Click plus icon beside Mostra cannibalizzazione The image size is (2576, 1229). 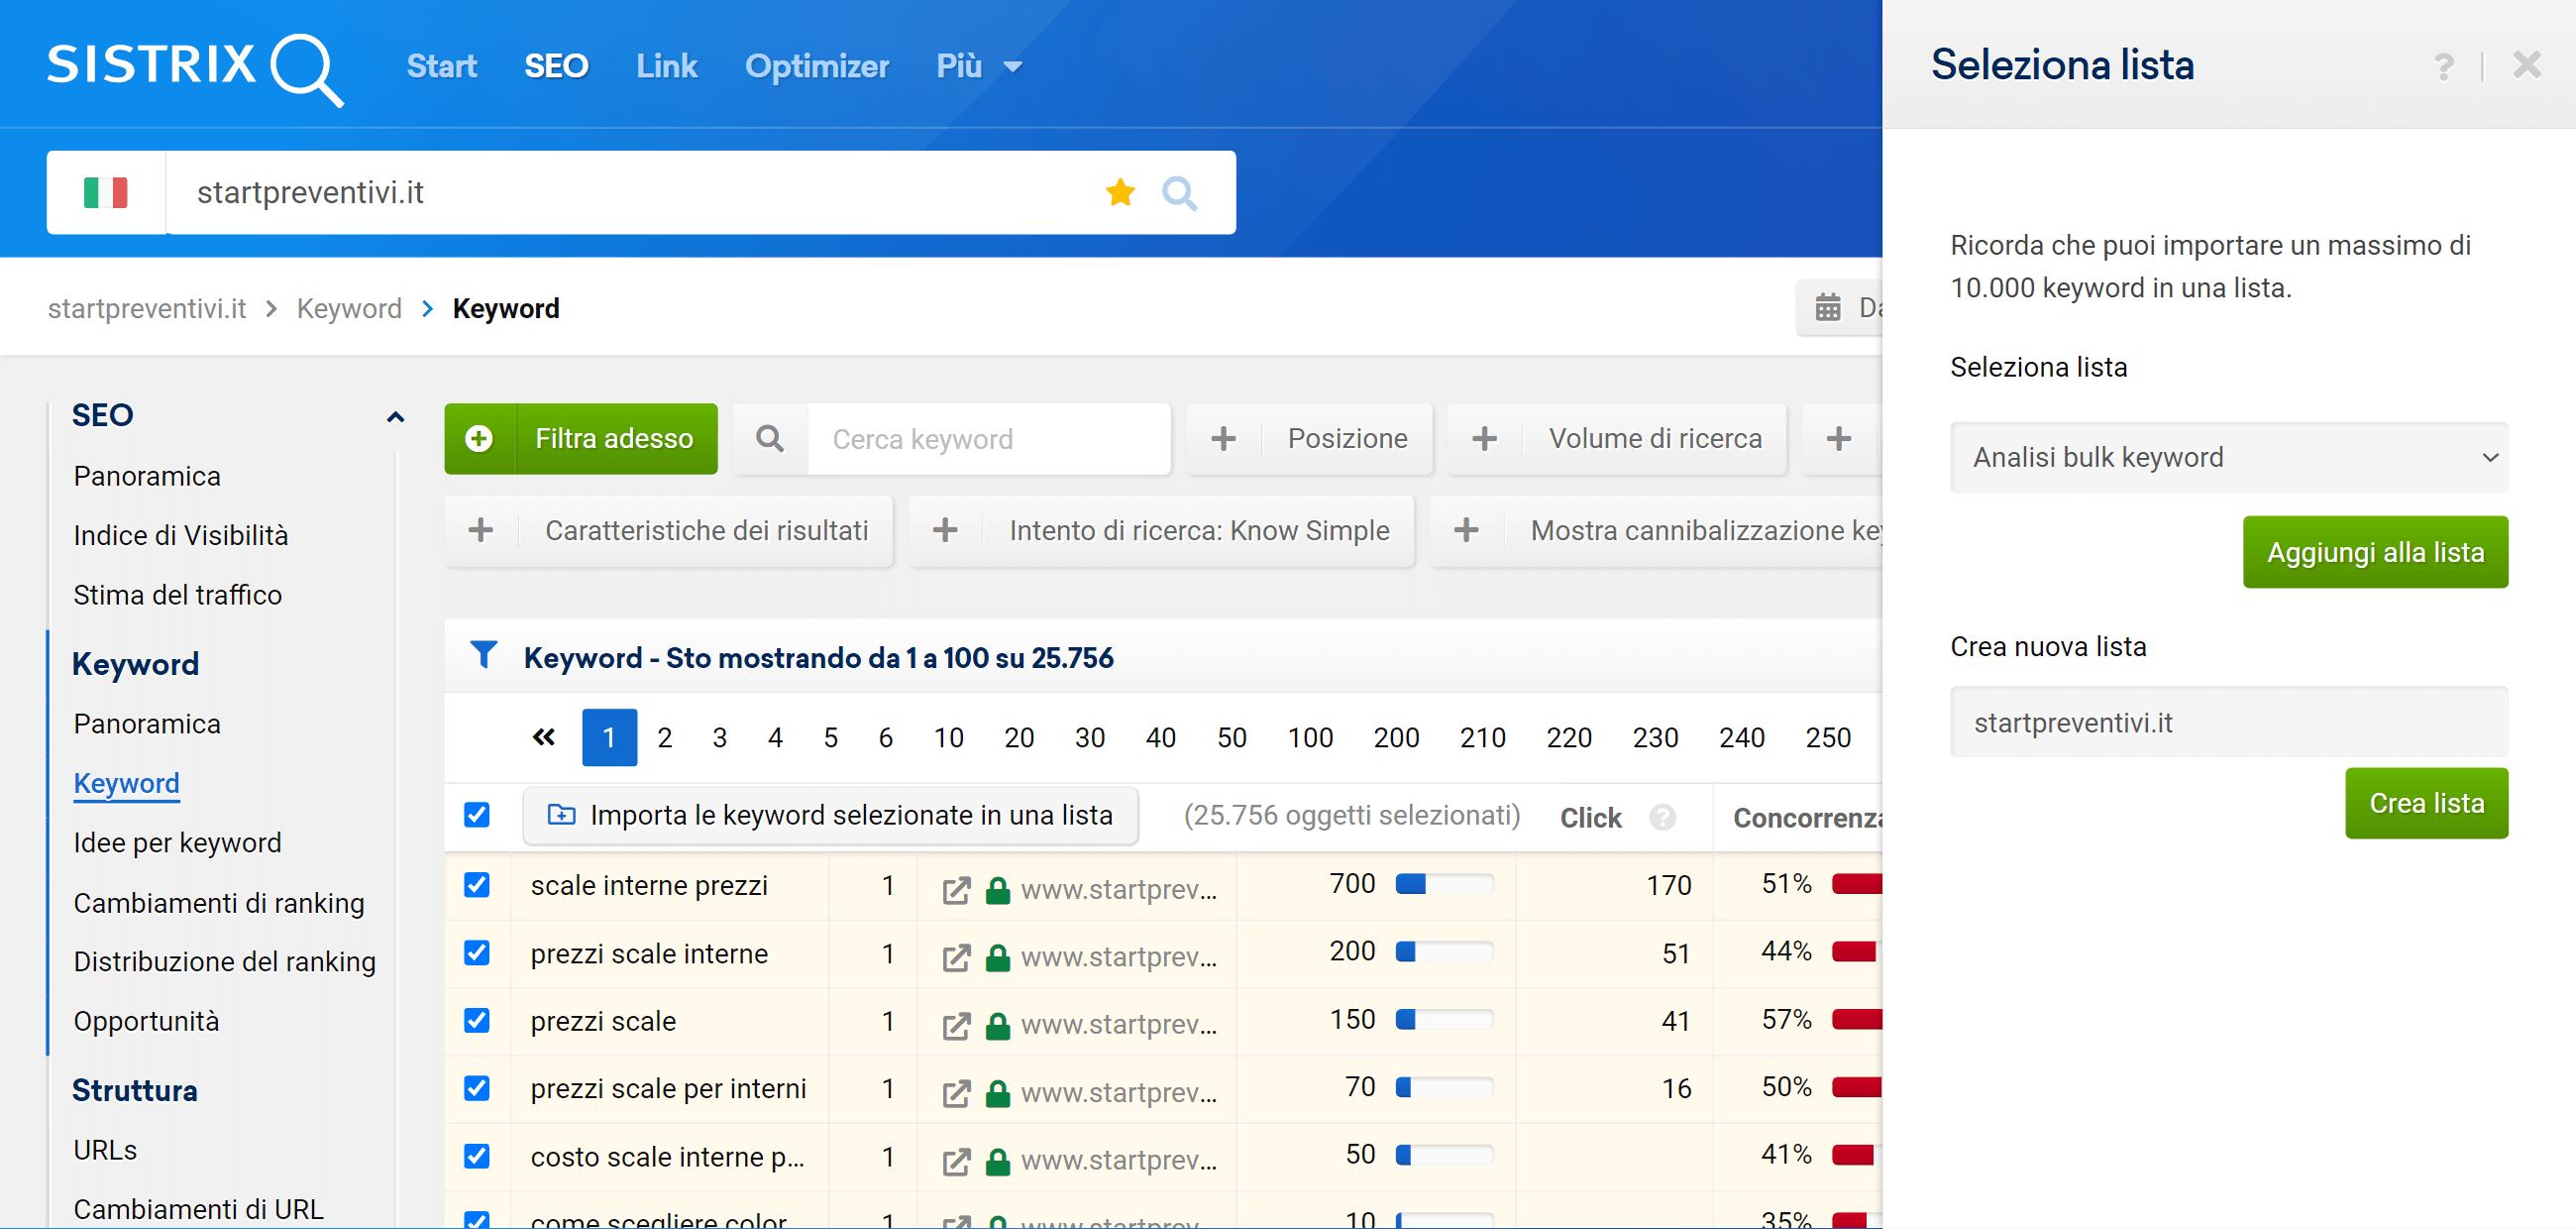(1465, 530)
